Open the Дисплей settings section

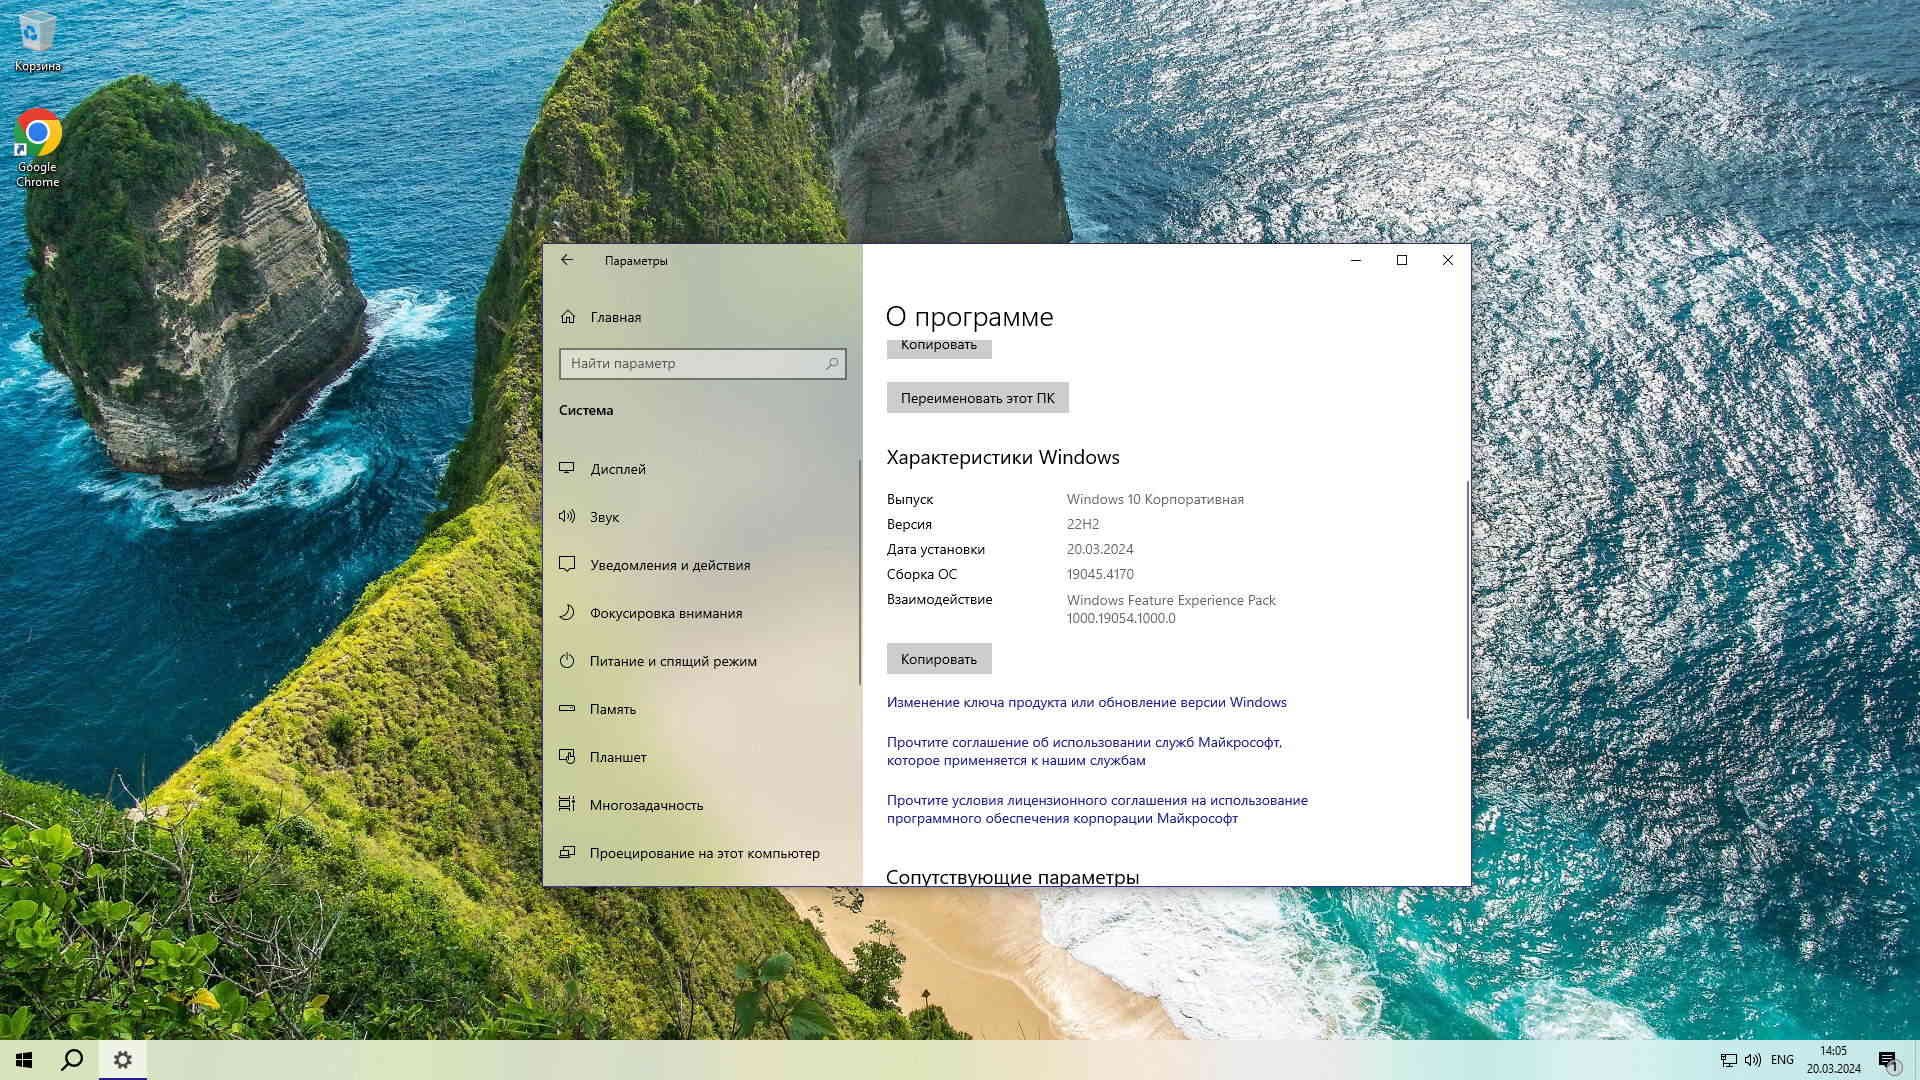click(x=617, y=469)
